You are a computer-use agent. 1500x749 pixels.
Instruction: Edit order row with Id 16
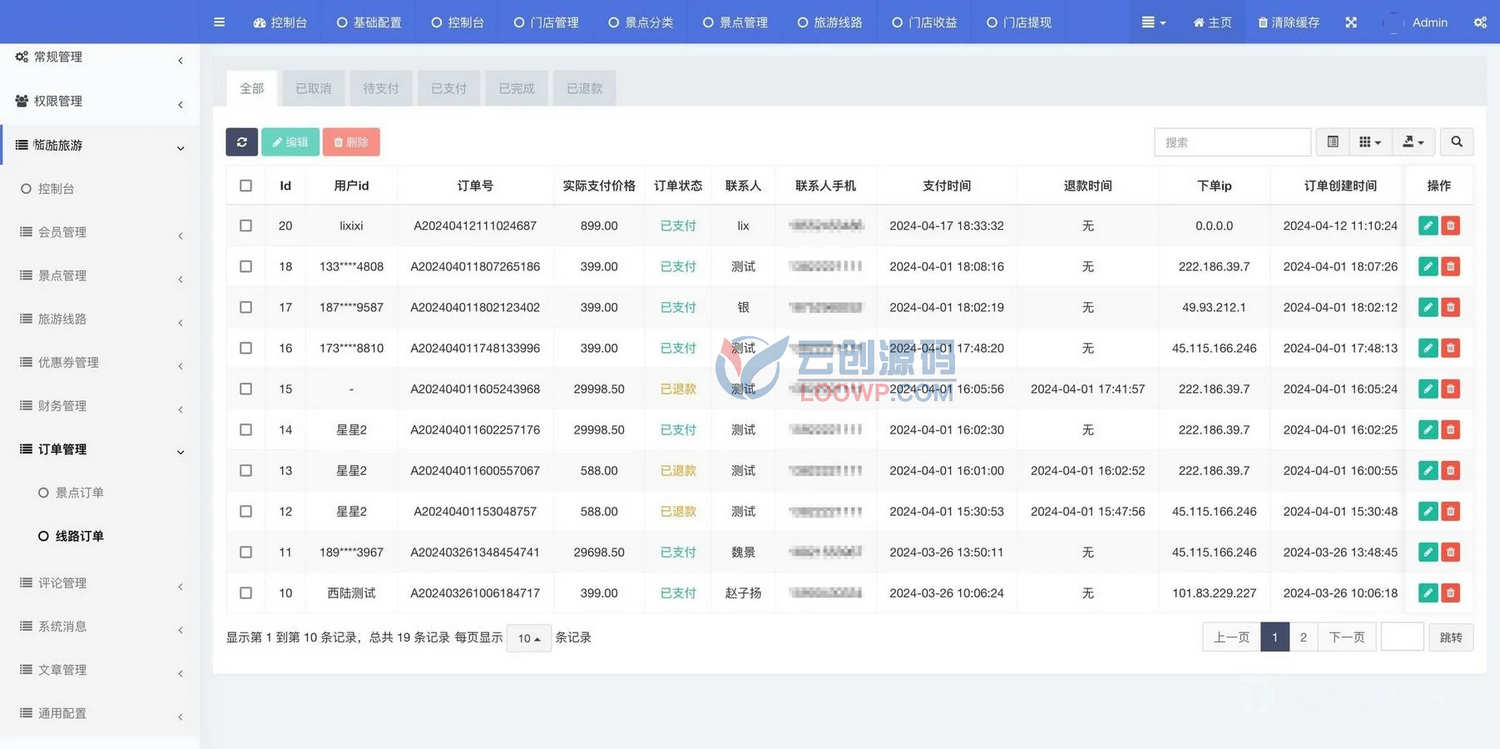coord(1428,348)
